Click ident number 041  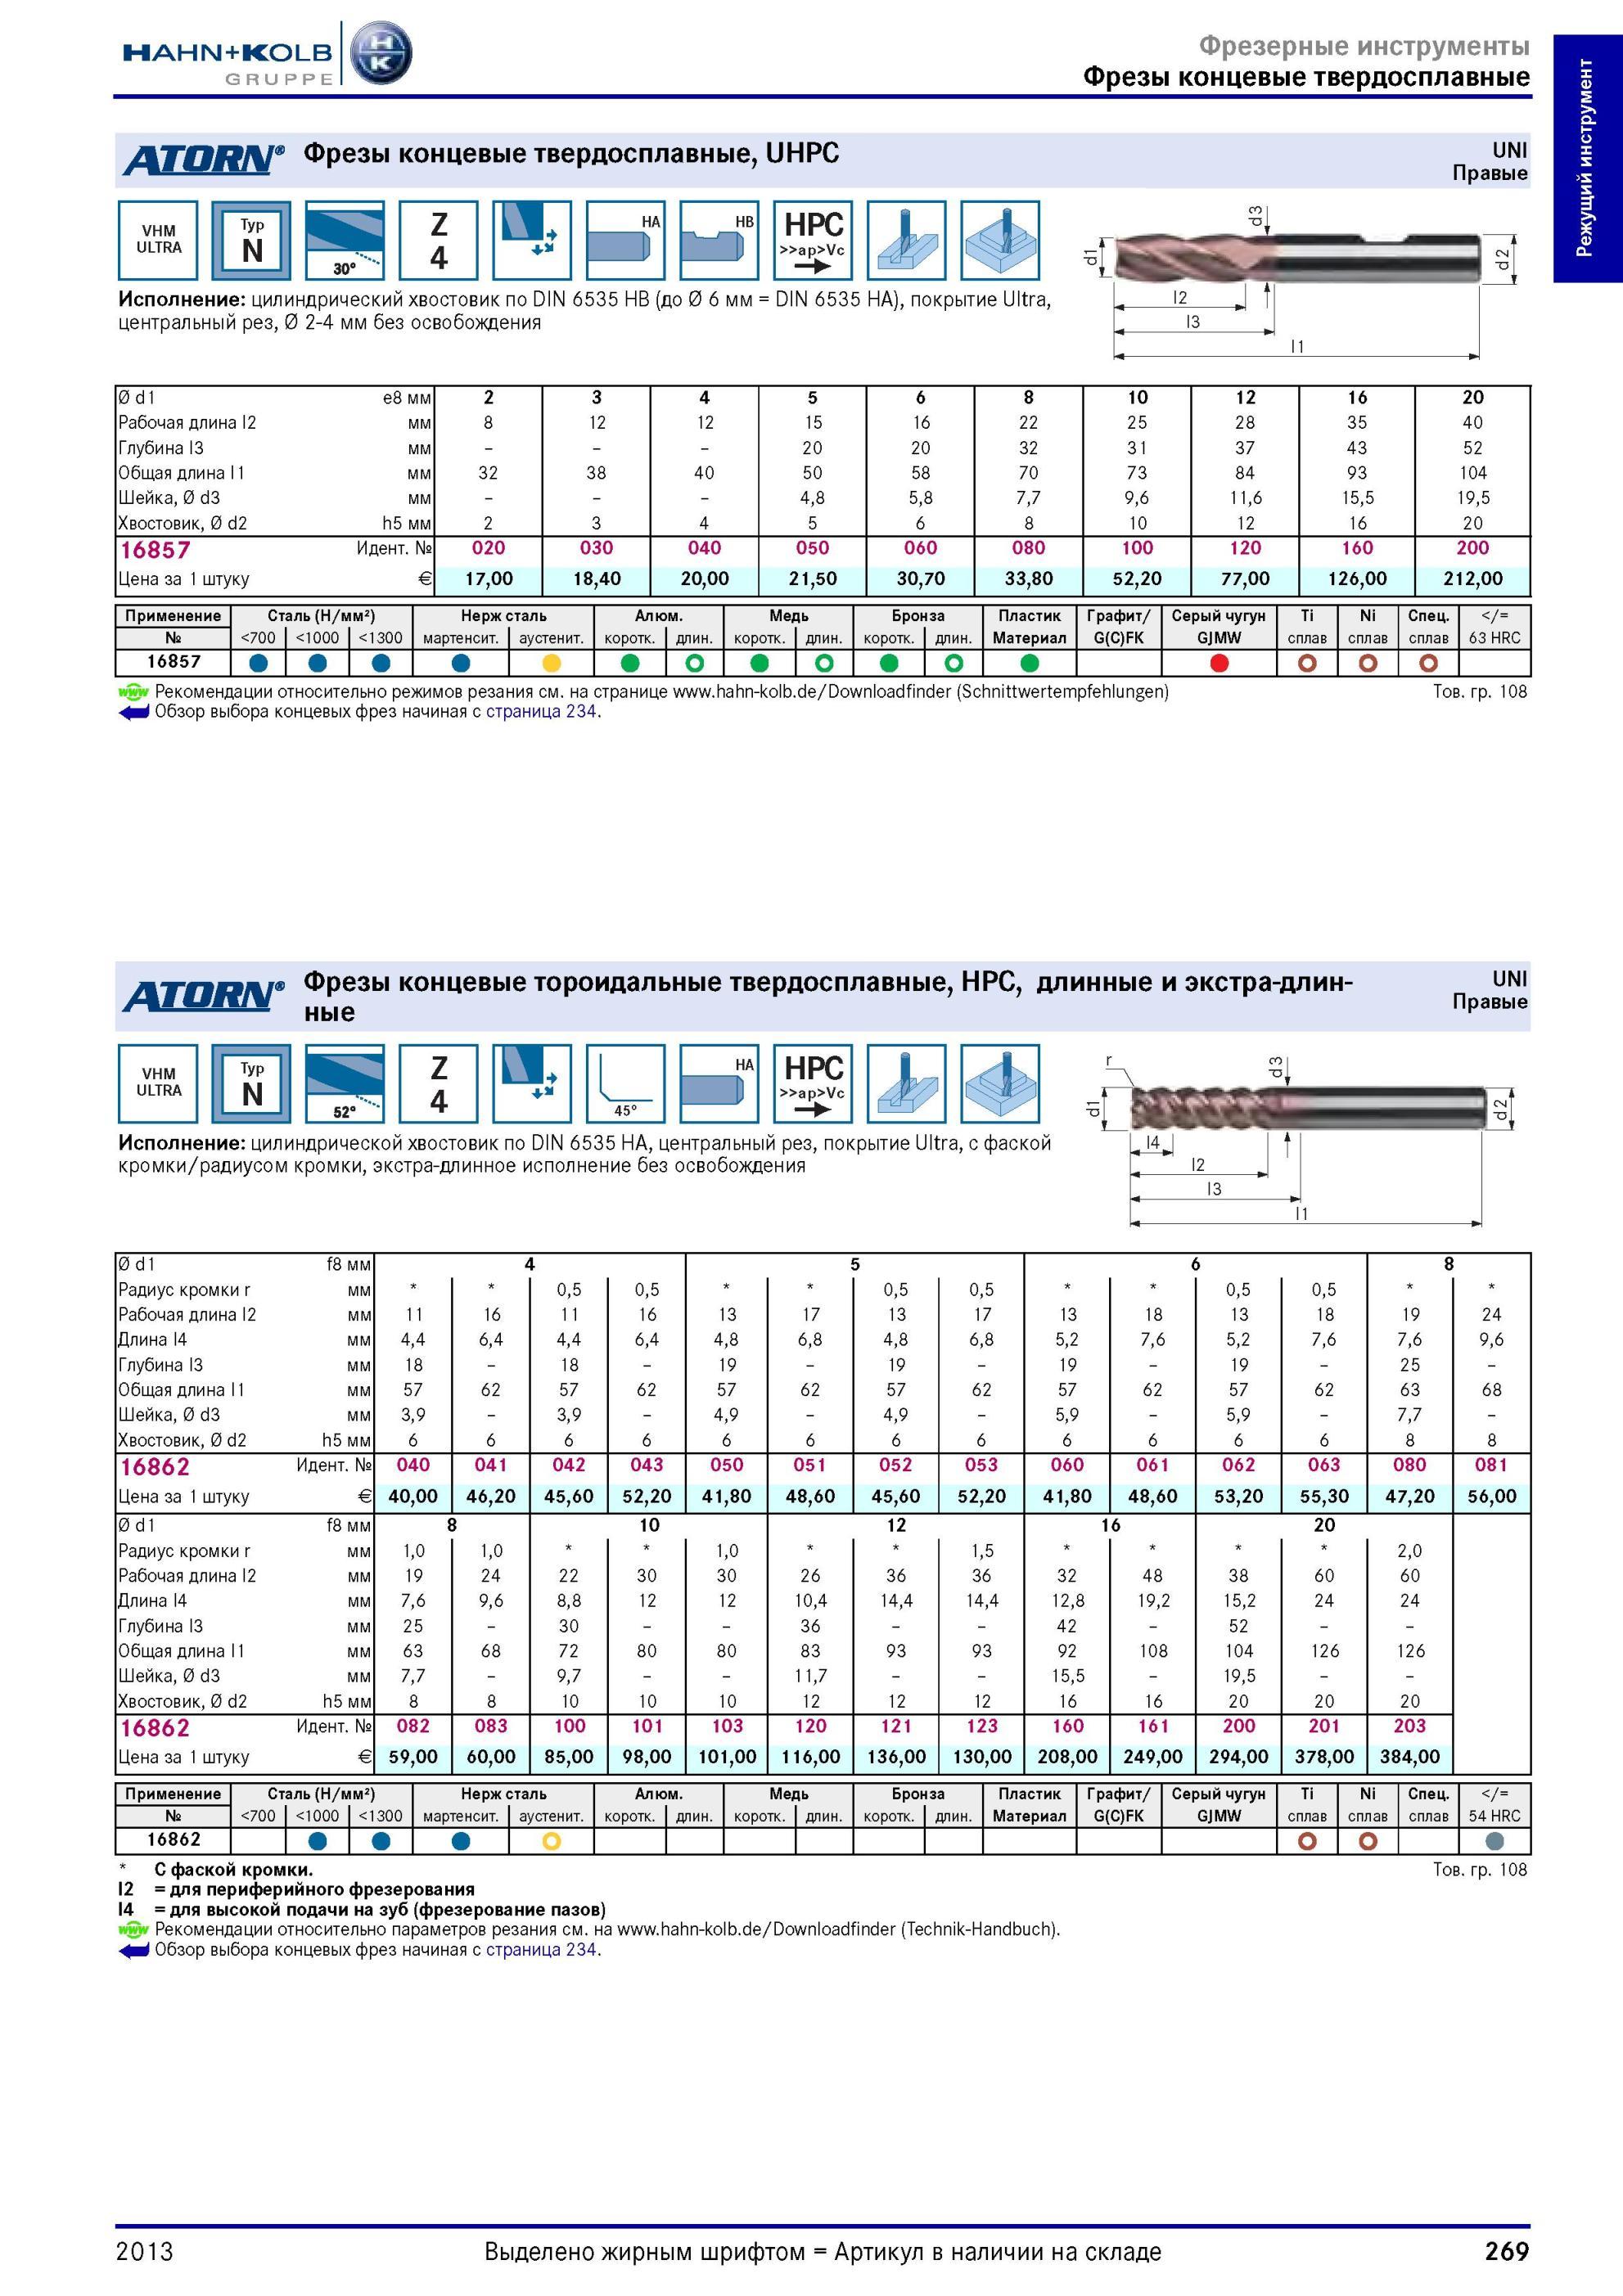[490, 1465]
